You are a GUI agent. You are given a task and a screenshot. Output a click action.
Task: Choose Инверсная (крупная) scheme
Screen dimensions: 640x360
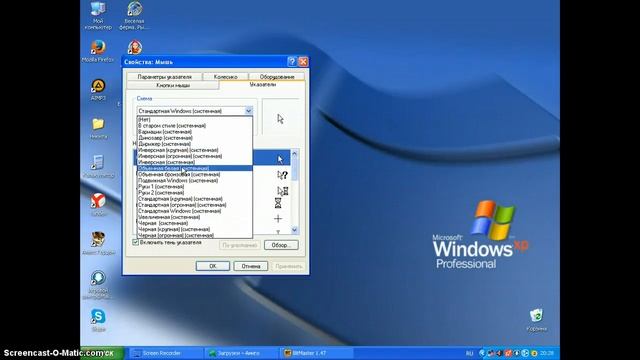tap(195, 150)
